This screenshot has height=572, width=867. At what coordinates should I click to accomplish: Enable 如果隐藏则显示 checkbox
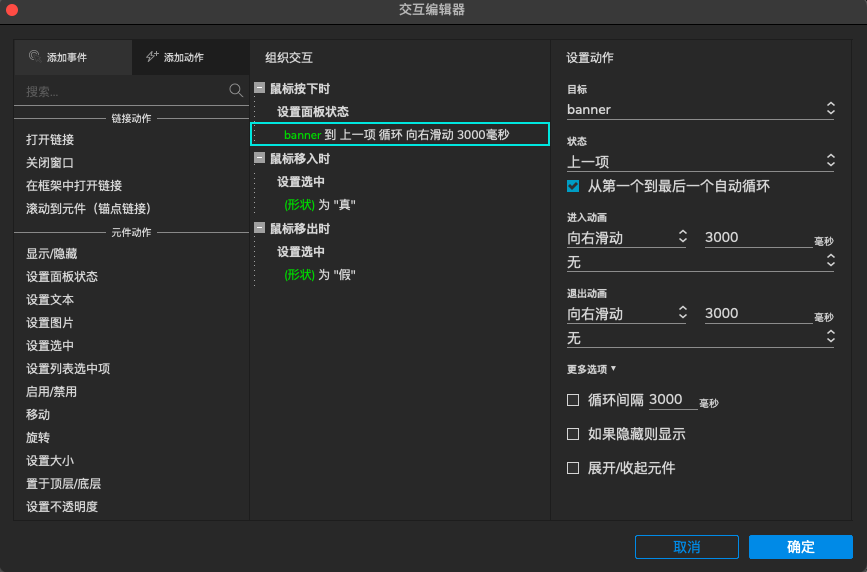pyautogui.click(x=573, y=434)
